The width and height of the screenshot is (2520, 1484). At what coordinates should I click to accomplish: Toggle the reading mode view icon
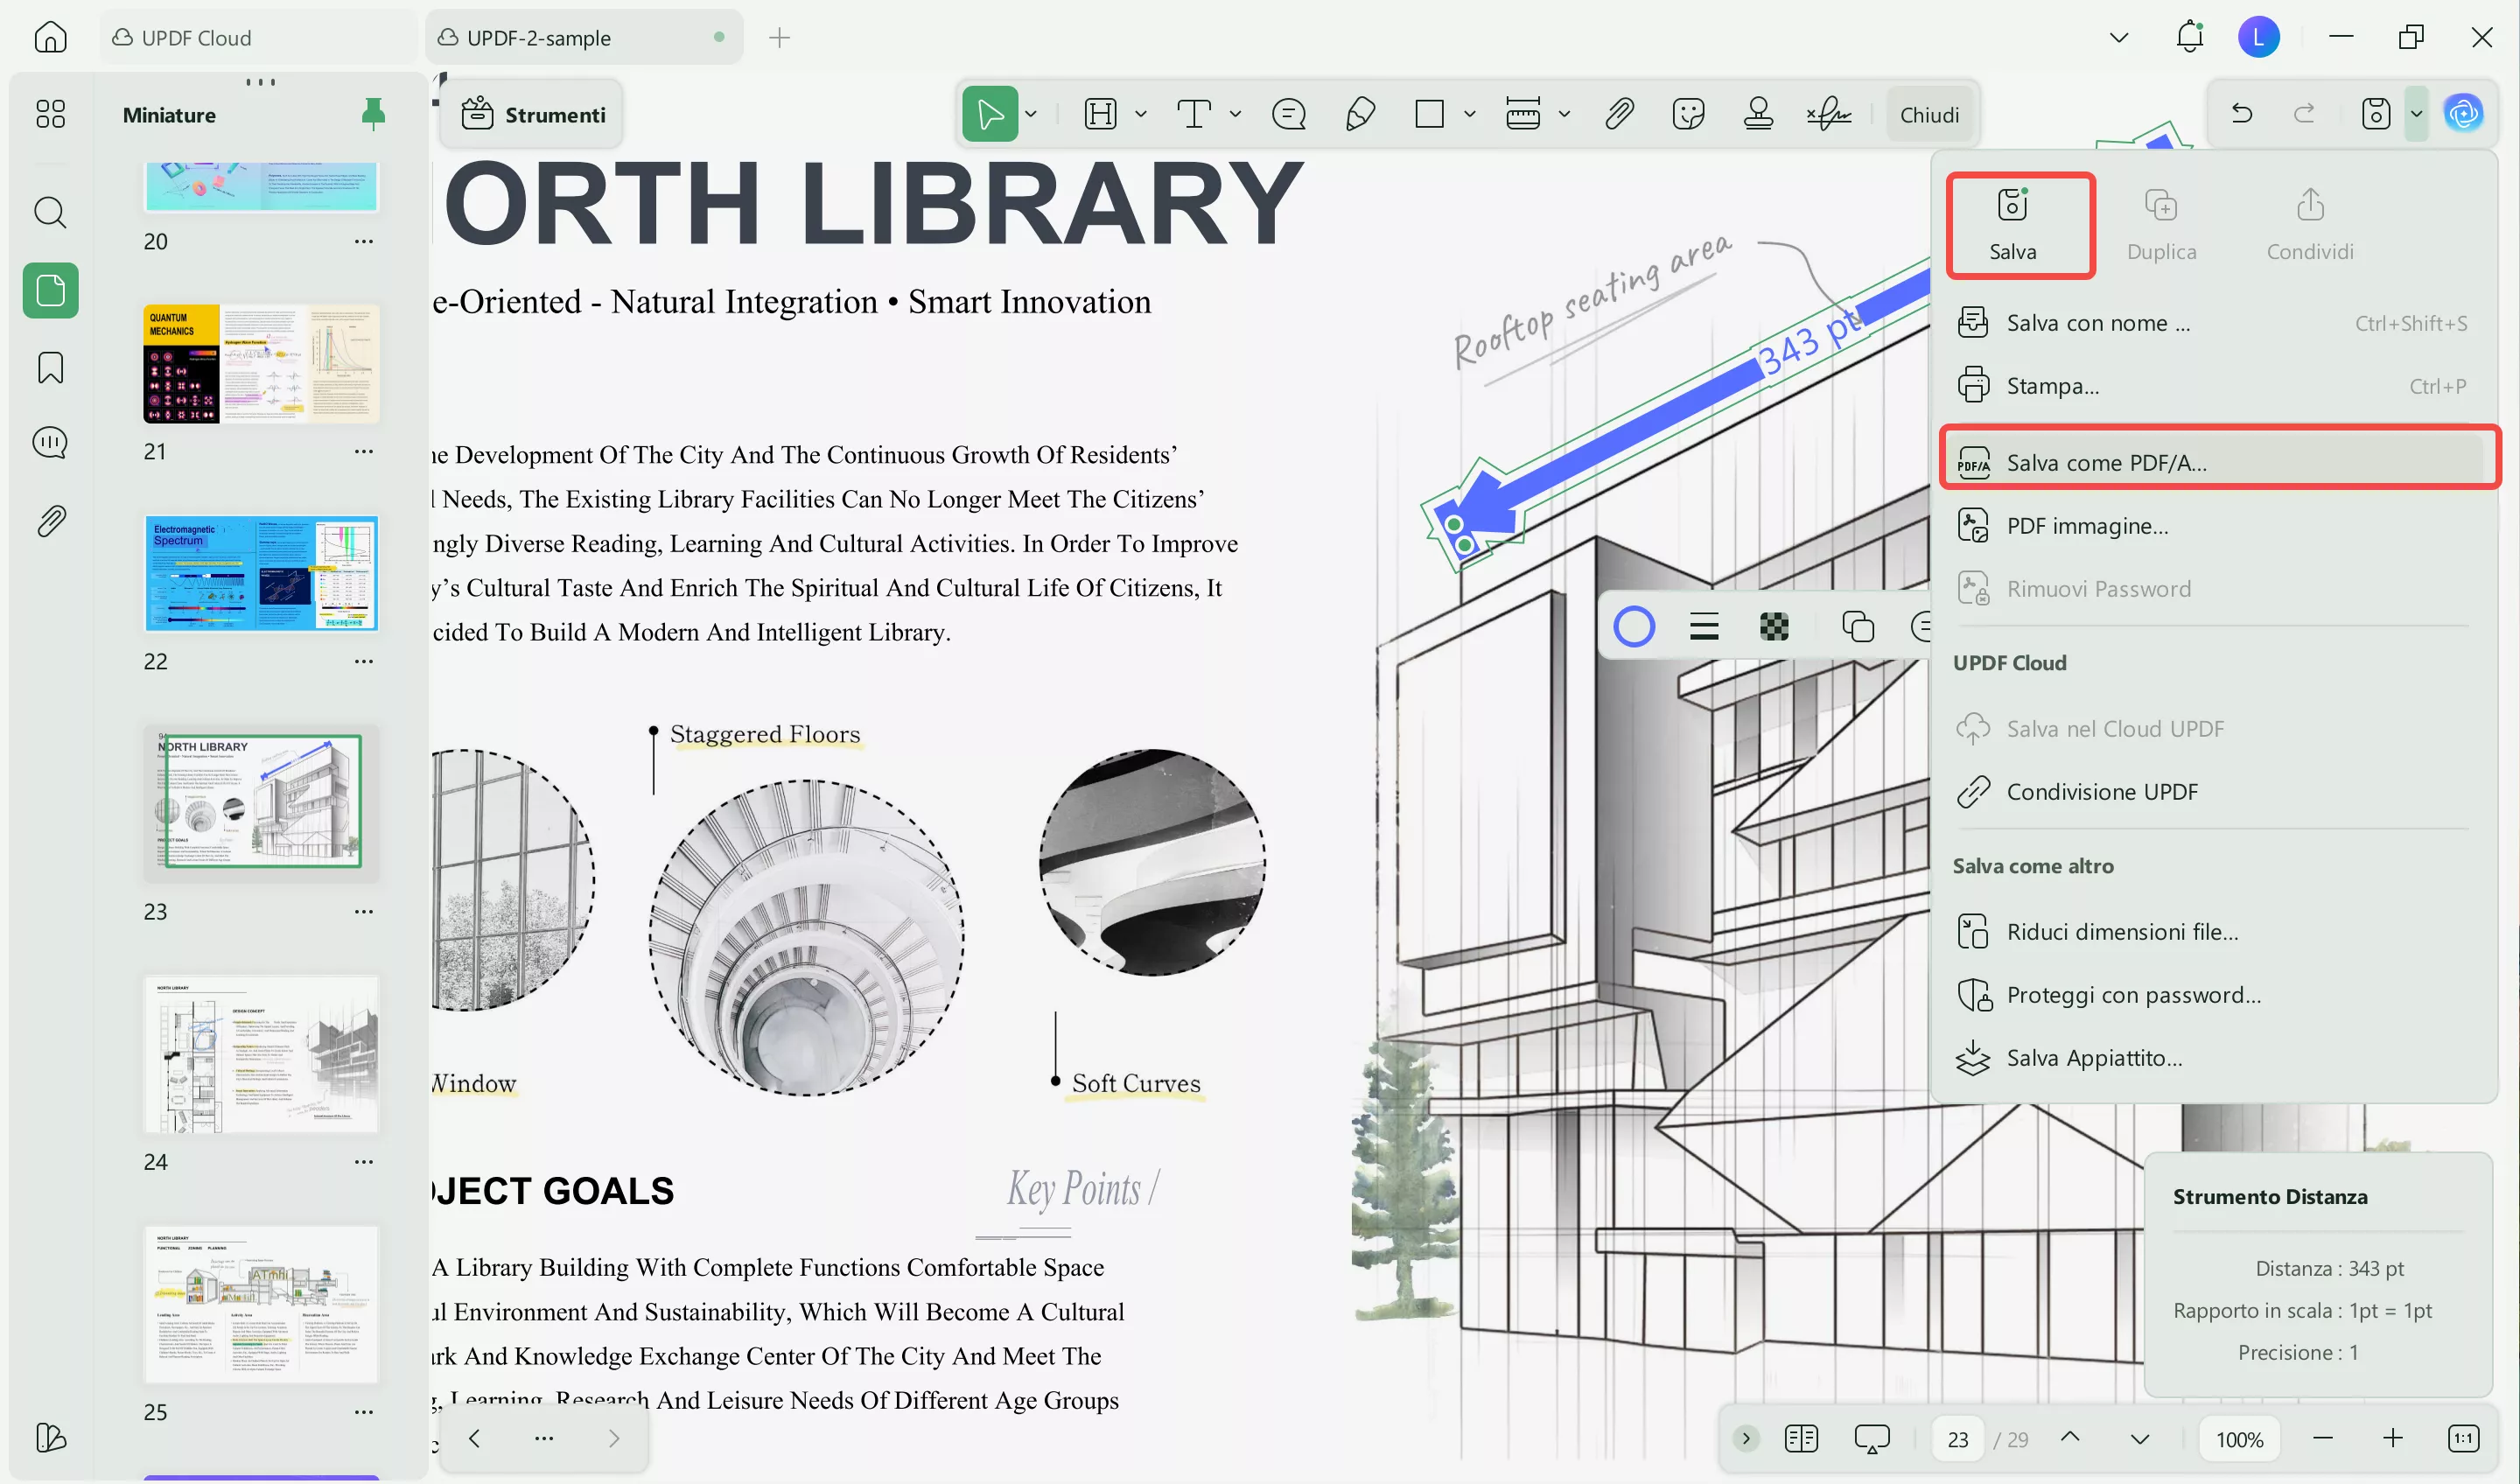pyautogui.click(x=1801, y=1438)
